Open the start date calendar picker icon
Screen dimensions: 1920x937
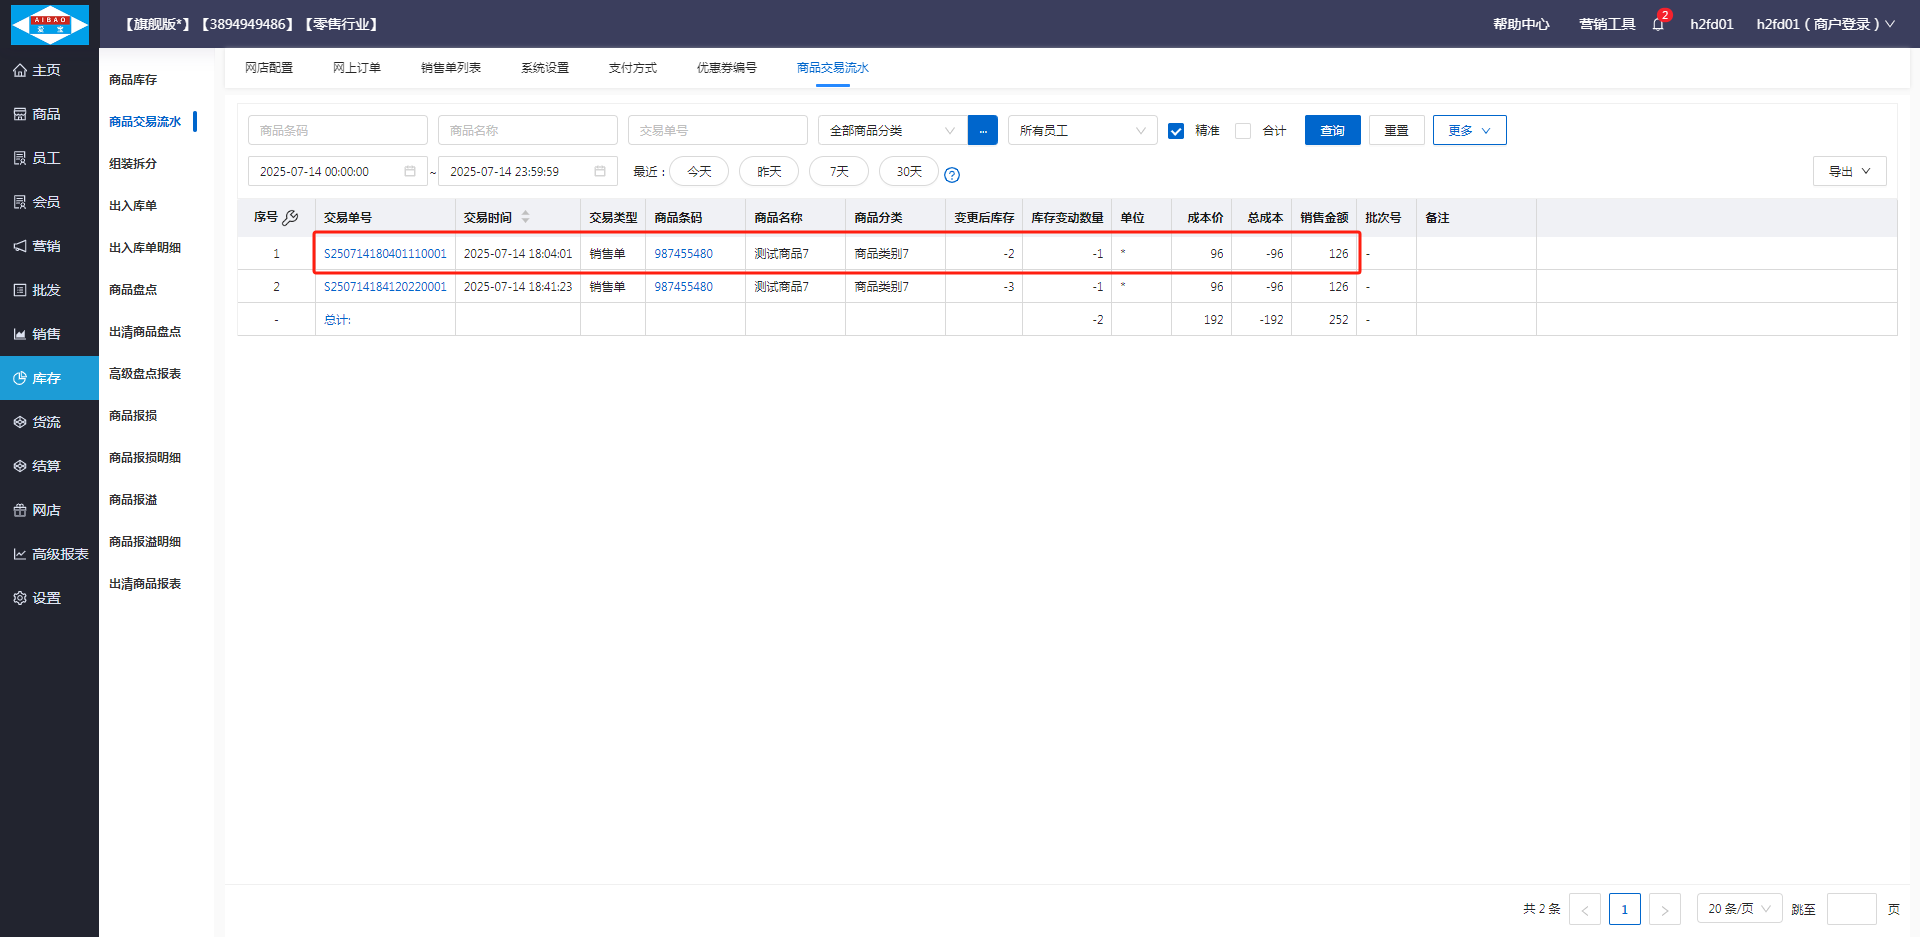410,171
